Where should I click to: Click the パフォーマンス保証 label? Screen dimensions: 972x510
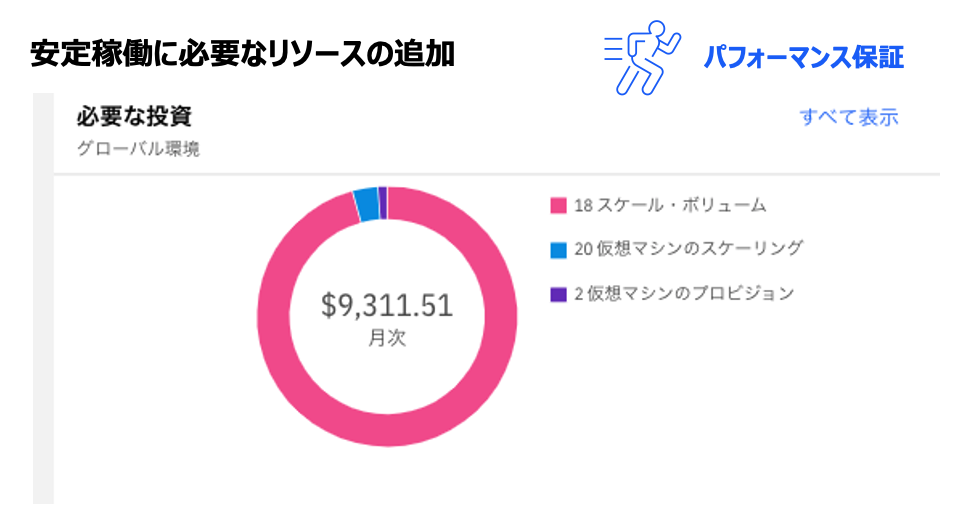pos(803,58)
